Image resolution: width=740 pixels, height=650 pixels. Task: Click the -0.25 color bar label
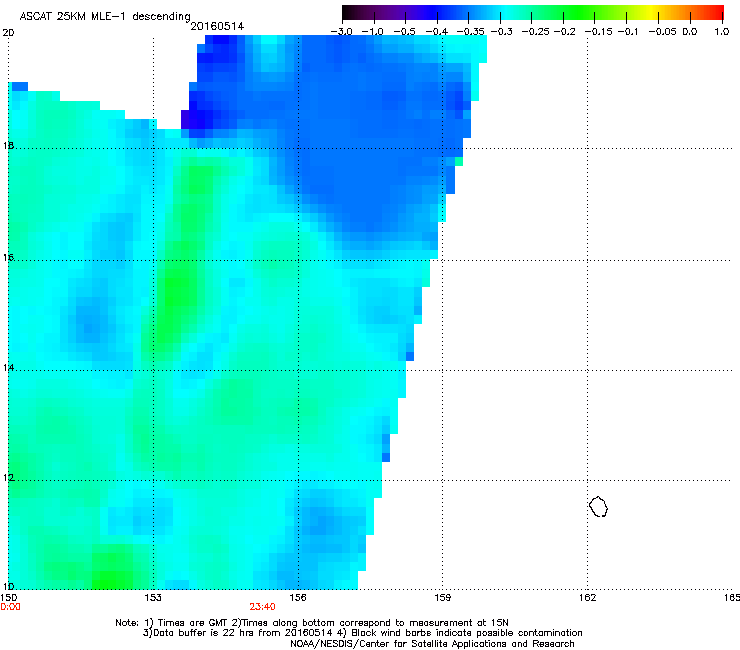coord(536,32)
